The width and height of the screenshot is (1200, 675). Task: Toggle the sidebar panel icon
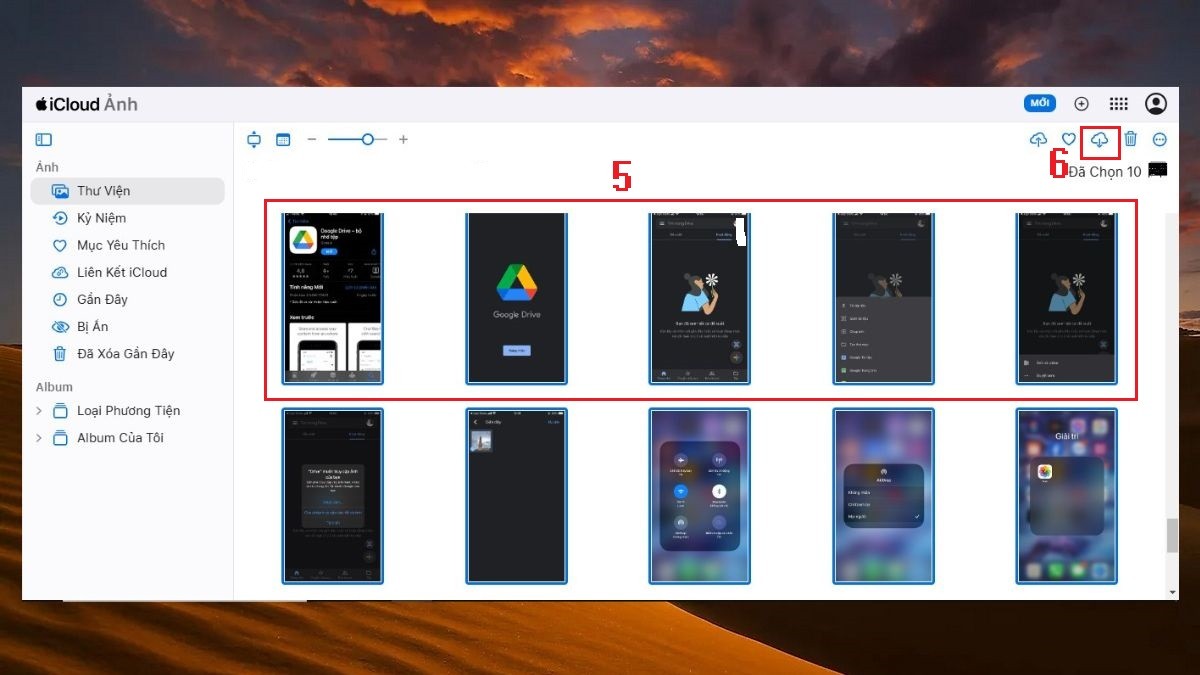[x=43, y=140]
